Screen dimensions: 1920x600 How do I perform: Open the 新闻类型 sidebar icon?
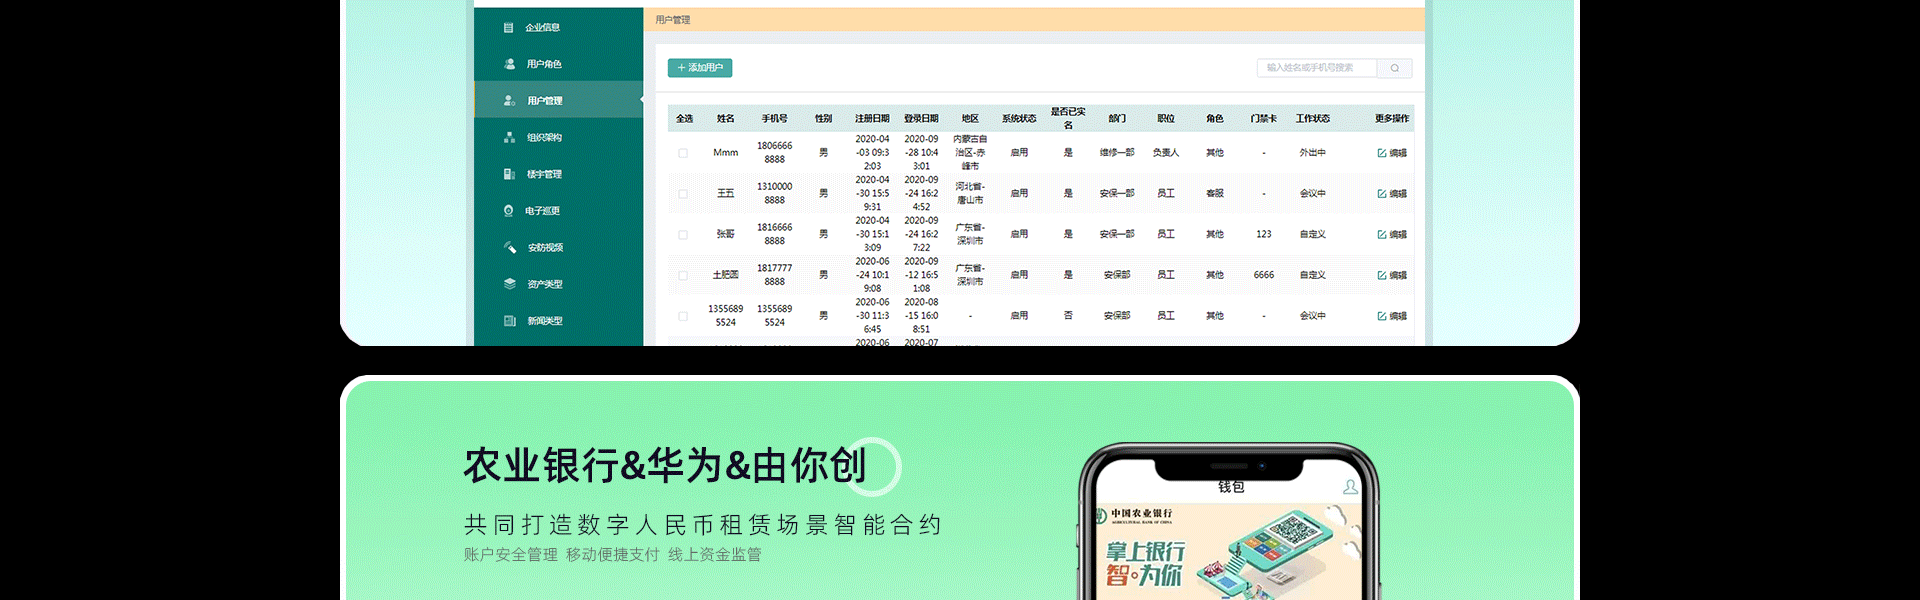point(509,321)
